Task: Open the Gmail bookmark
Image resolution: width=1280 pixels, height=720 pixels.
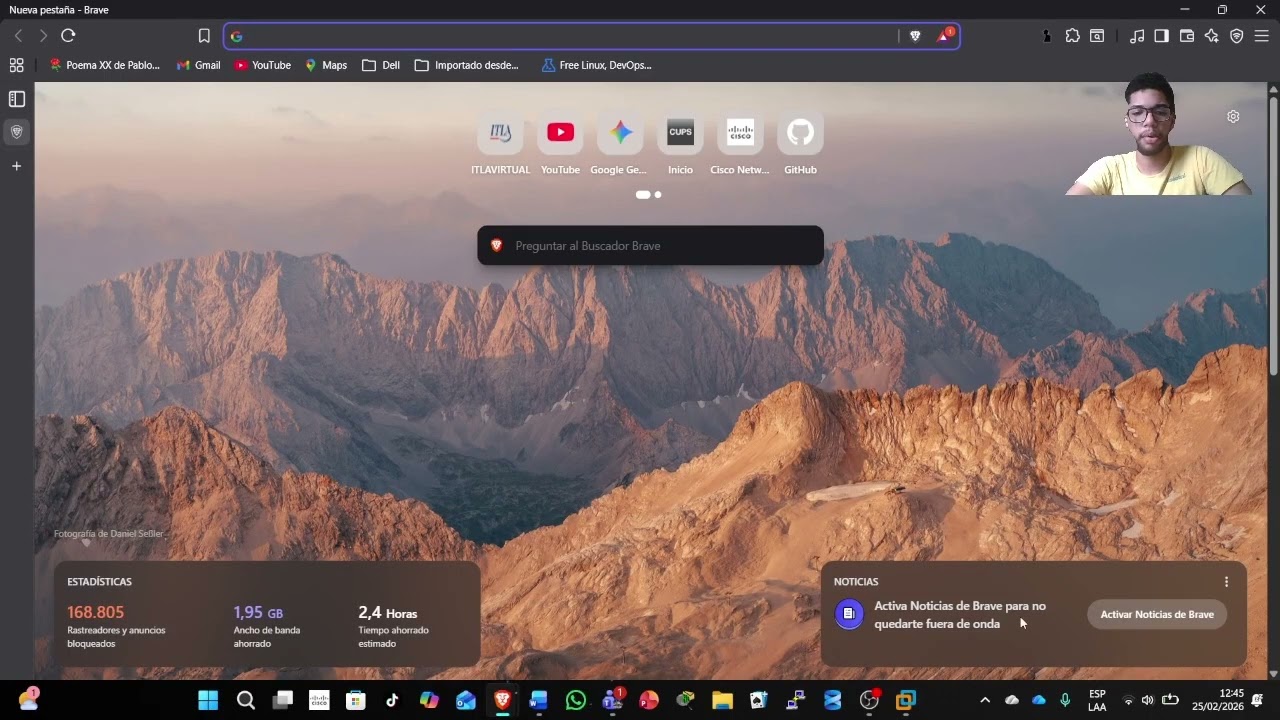Action: (198, 65)
